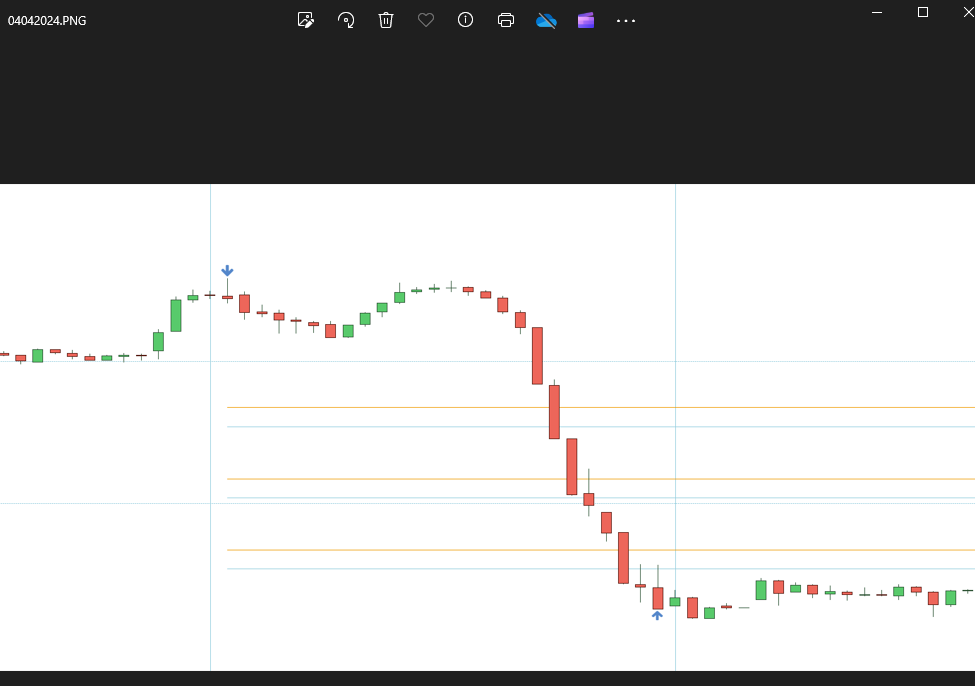The width and height of the screenshot is (975, 686).
Task: Click the OneDrive cloud icon
Action: [546, 20]
